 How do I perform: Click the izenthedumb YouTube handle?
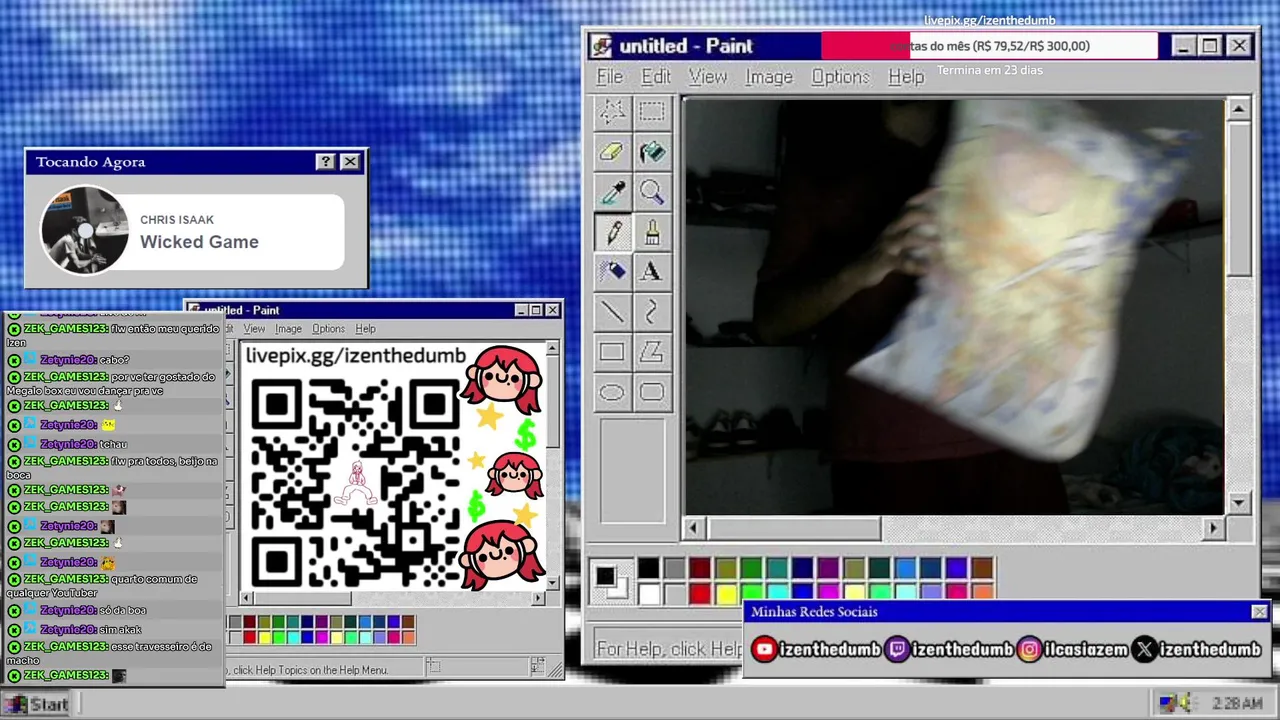829,650
